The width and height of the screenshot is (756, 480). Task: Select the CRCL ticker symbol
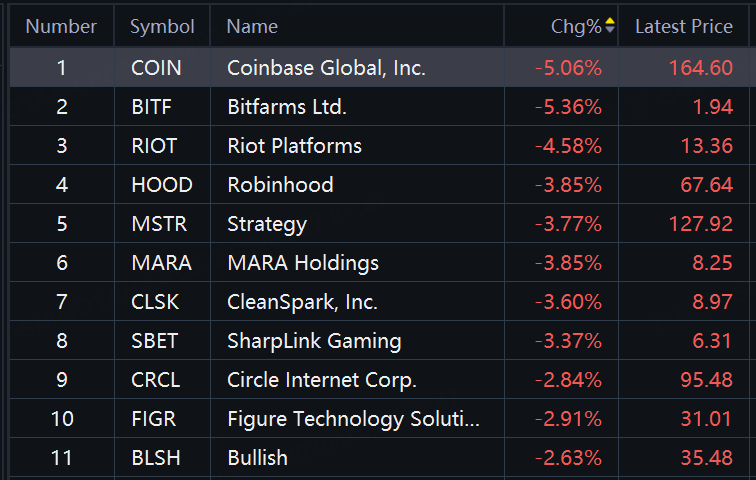click(x=156, y=380)
